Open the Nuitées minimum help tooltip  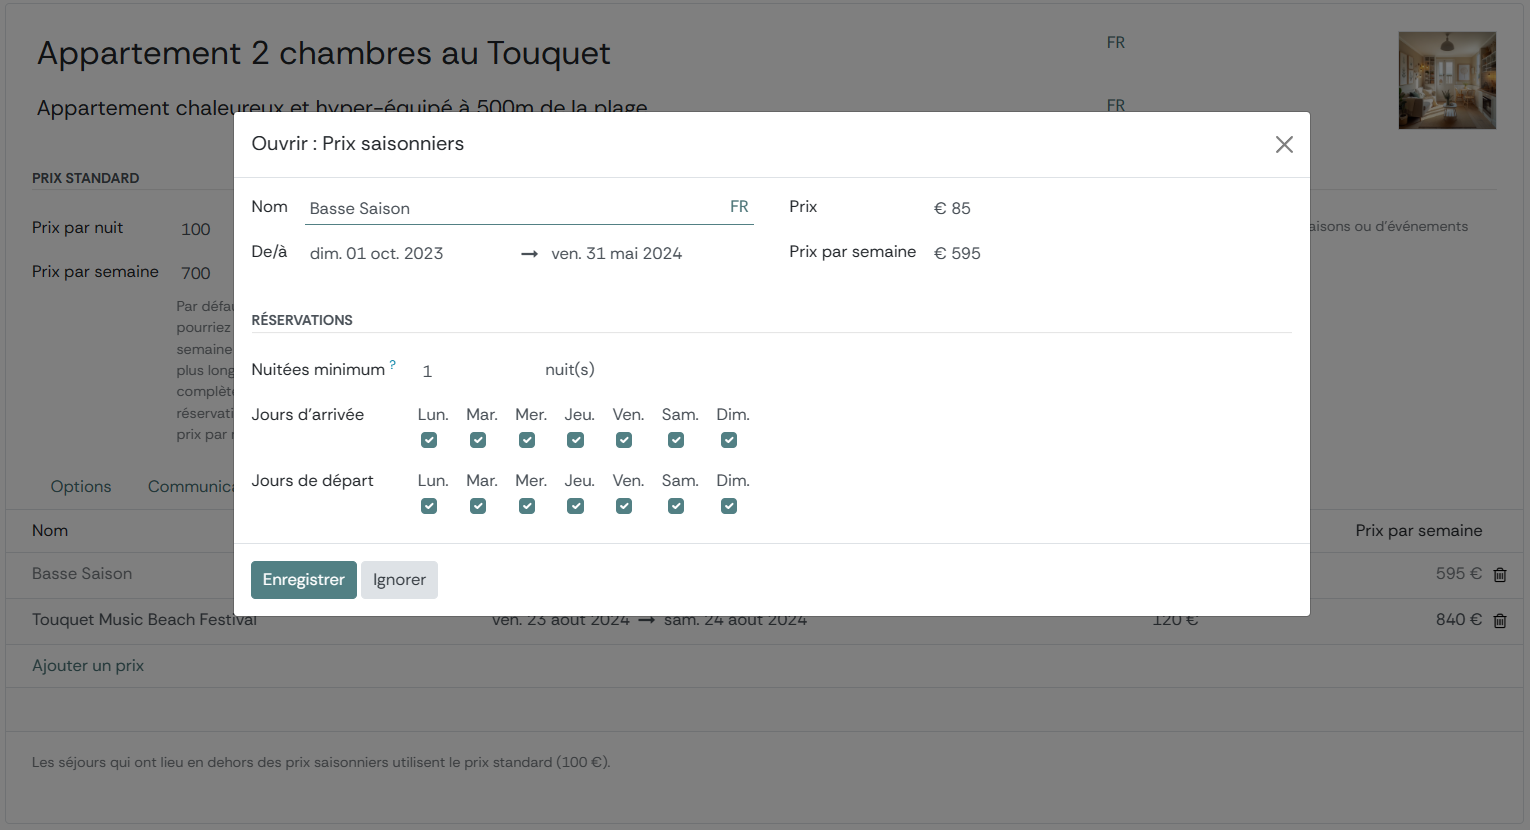393,365
